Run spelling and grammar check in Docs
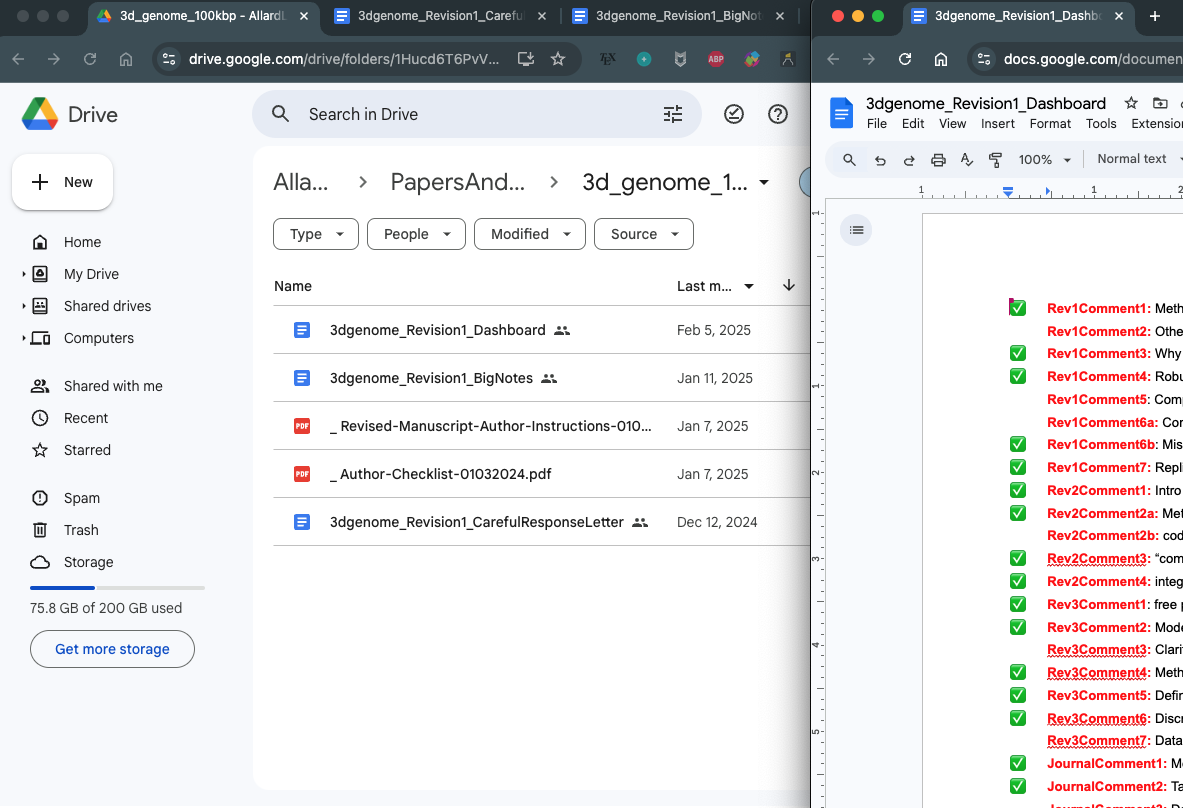Image resolution: width=1183 pixels, height=808 pixels. click(x=966, y=159)
